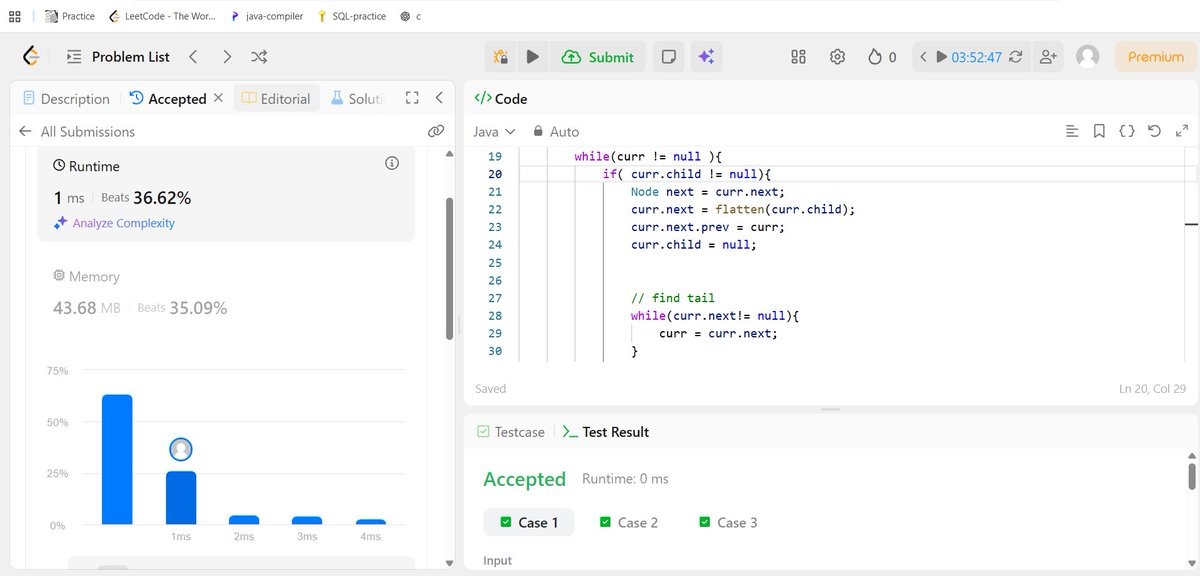Open the Java language dropdown
The image size is (1200, 576).
coord(494,131)
